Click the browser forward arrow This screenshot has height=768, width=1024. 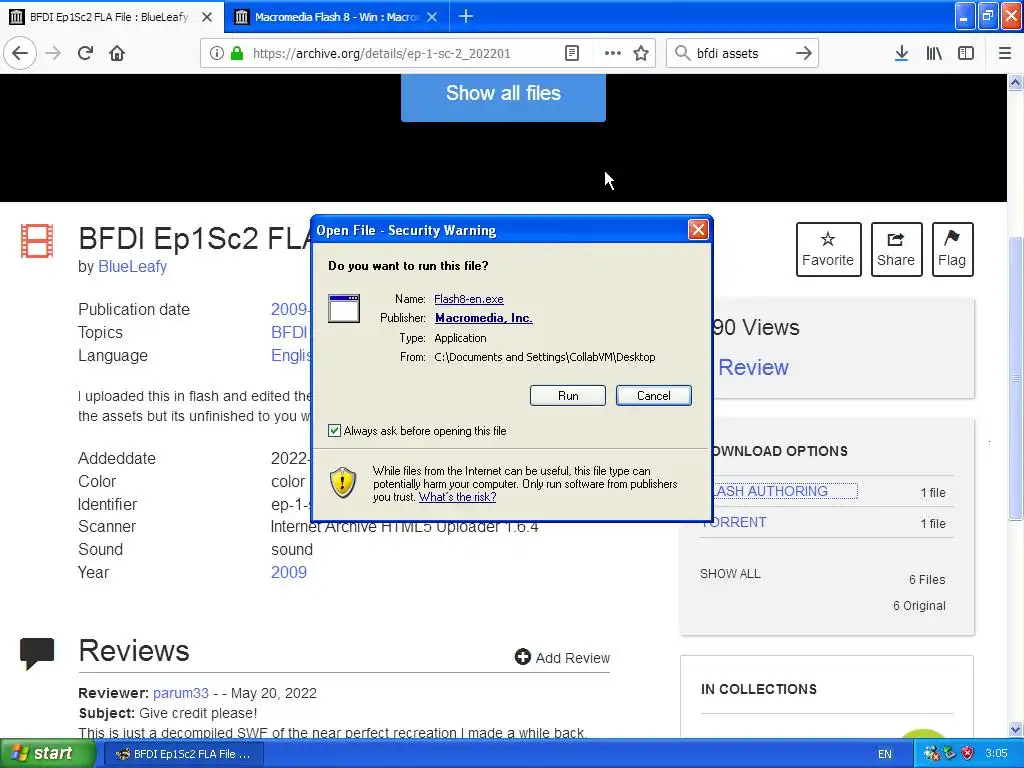(x=54, y=54)
